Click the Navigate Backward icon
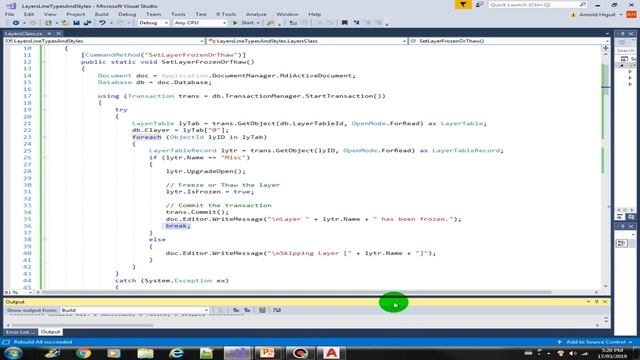Image resolution: width=640 pixels, height=360 pixels. coord(16,23)
